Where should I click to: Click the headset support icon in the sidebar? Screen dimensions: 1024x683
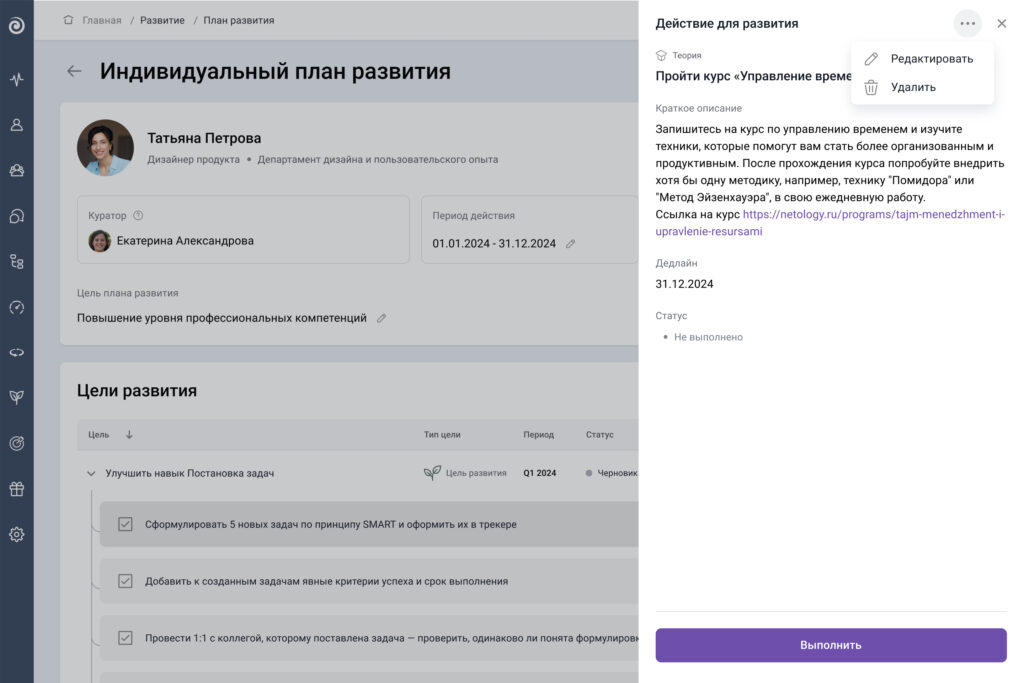tap(16, 215)
